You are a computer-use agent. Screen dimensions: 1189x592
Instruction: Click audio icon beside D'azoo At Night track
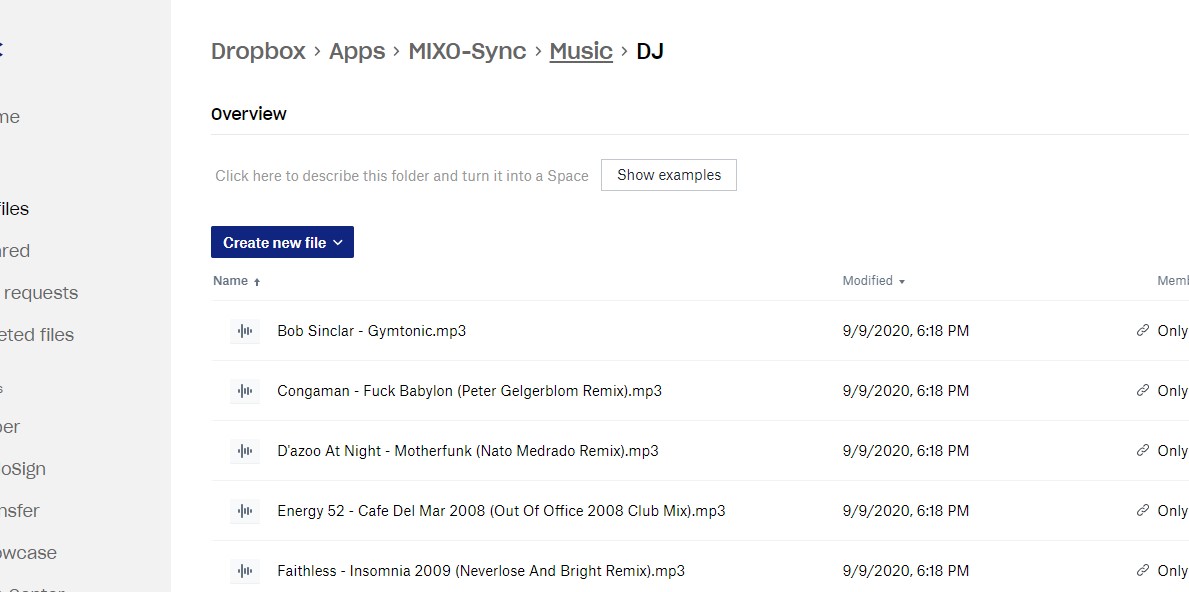click(244, 451)
